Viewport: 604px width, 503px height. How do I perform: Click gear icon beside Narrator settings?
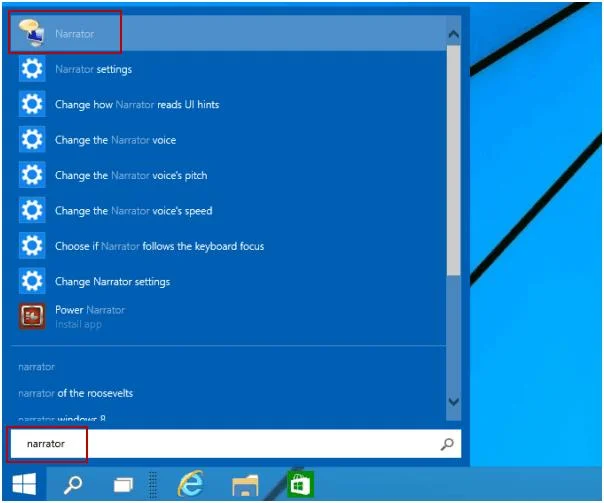[32, 69]
